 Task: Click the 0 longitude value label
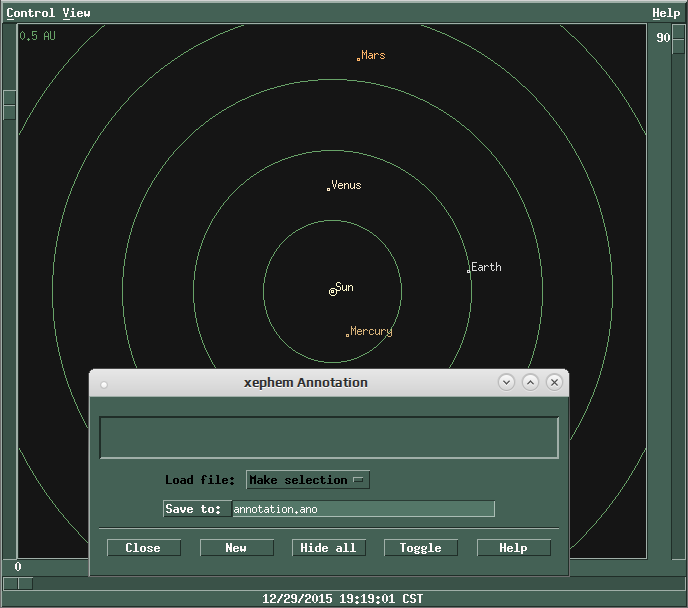click(x=18, y=567)
